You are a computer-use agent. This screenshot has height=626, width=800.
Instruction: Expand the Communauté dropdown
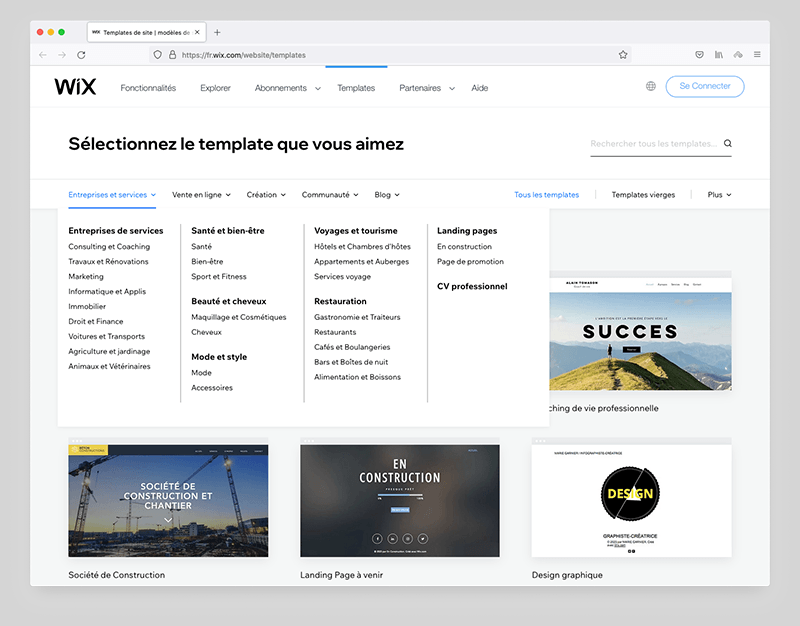coord(330,195)
